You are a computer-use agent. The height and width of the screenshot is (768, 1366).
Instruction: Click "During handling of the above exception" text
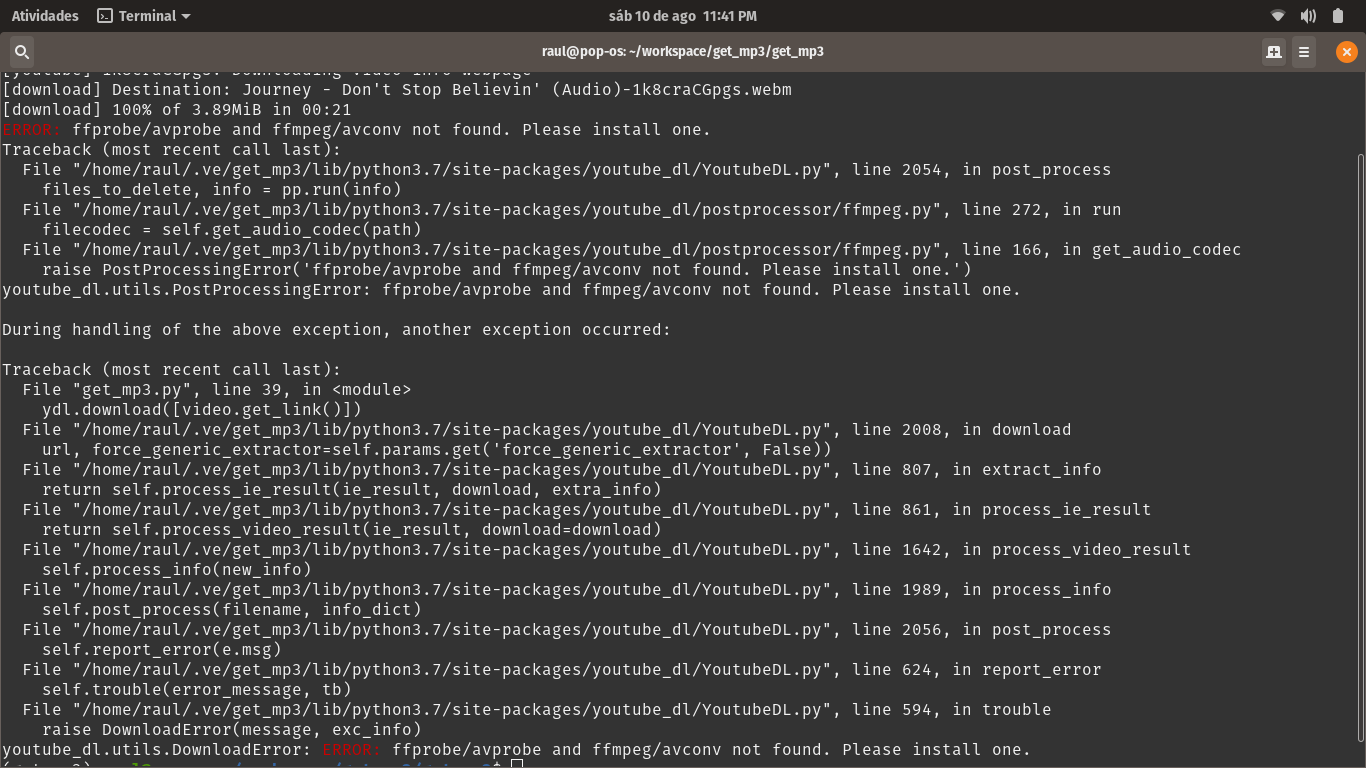pyautogui.click(x=337, y=330)
